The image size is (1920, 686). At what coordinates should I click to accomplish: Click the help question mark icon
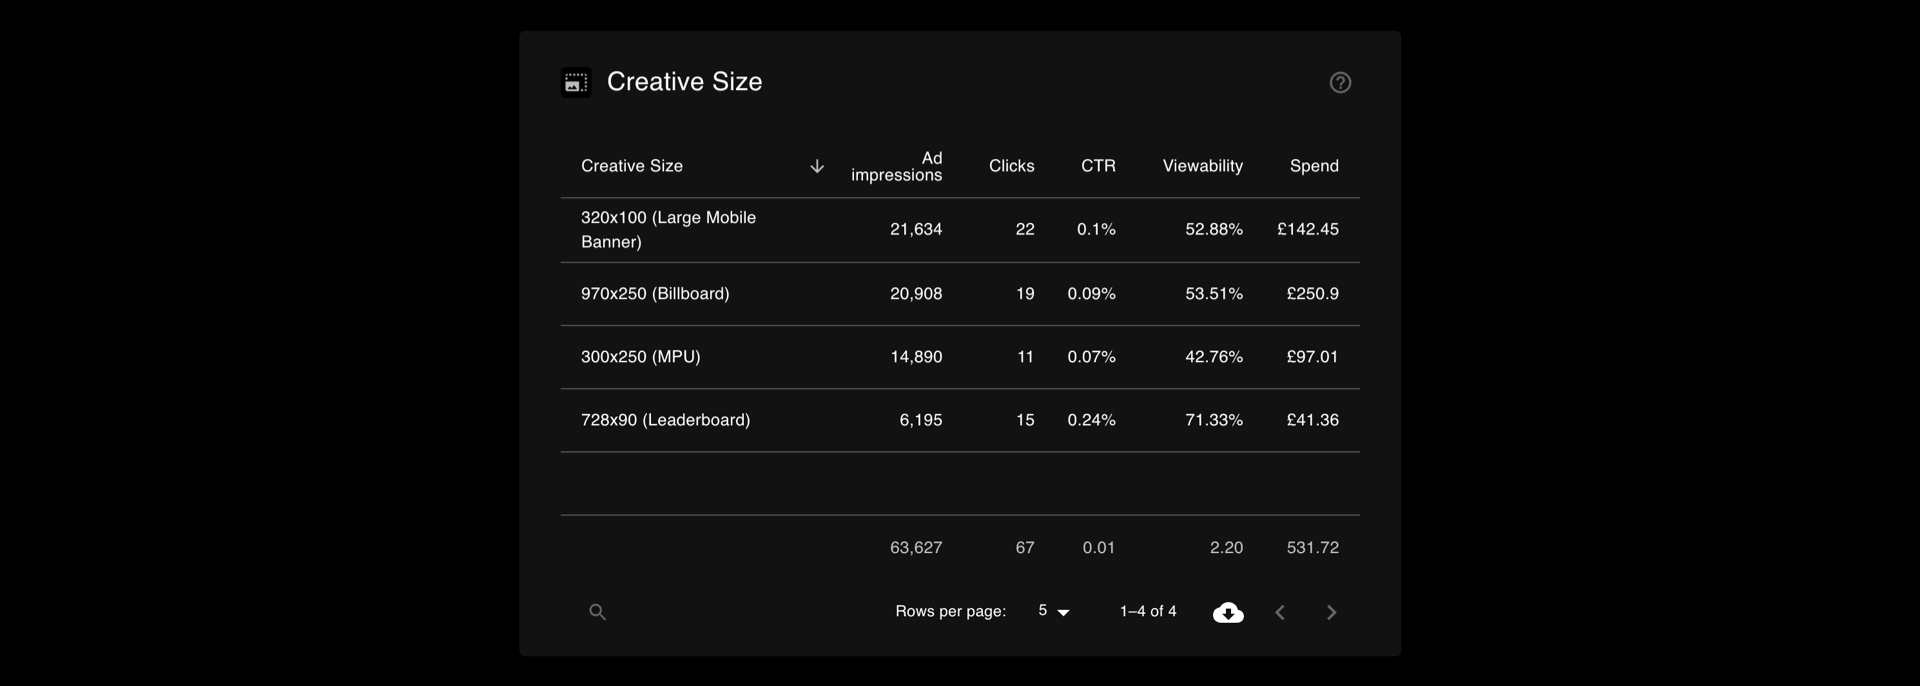1340,83
